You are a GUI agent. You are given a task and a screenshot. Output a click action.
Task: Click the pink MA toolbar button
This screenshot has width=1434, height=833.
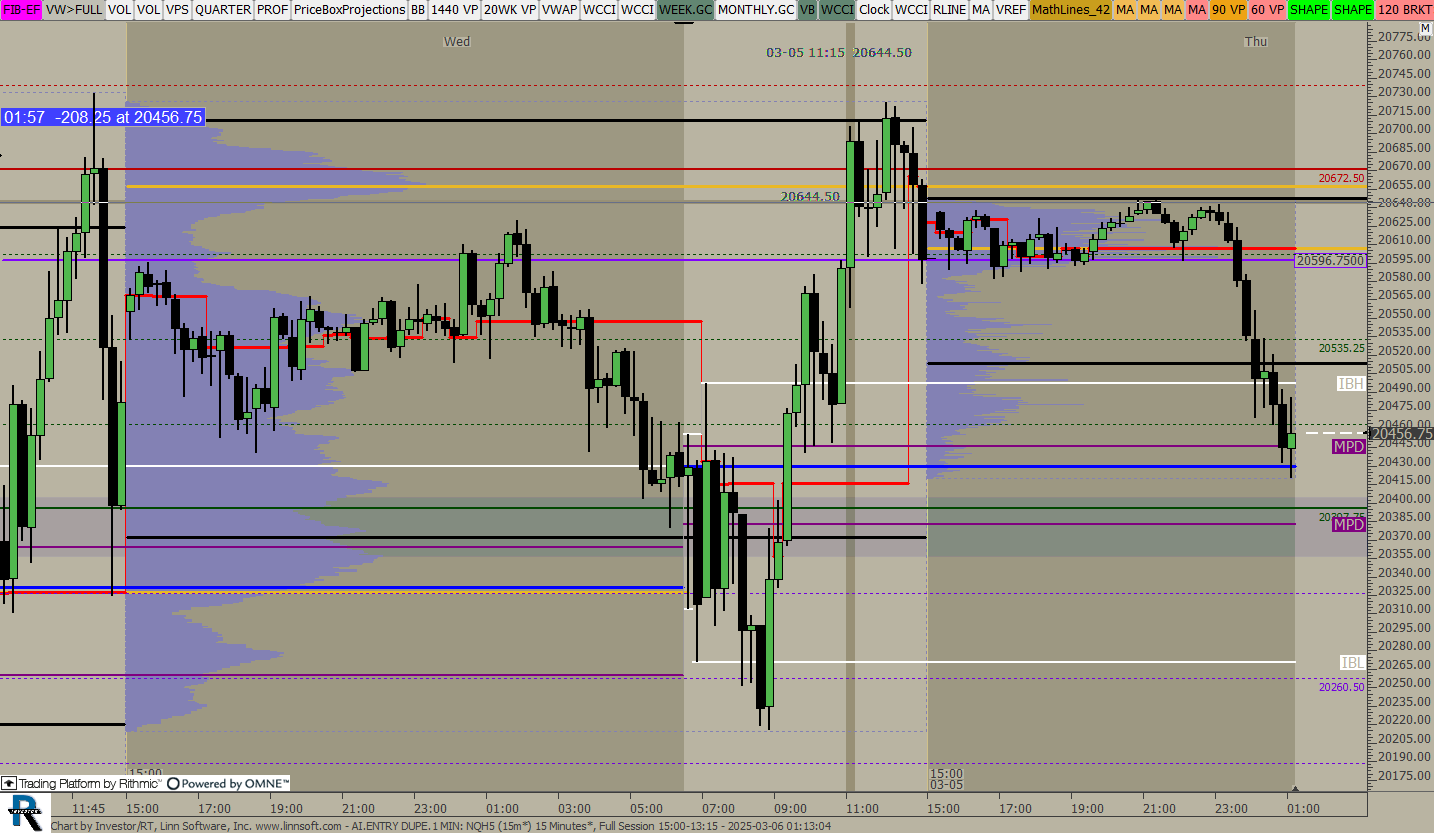(1197, 9)
